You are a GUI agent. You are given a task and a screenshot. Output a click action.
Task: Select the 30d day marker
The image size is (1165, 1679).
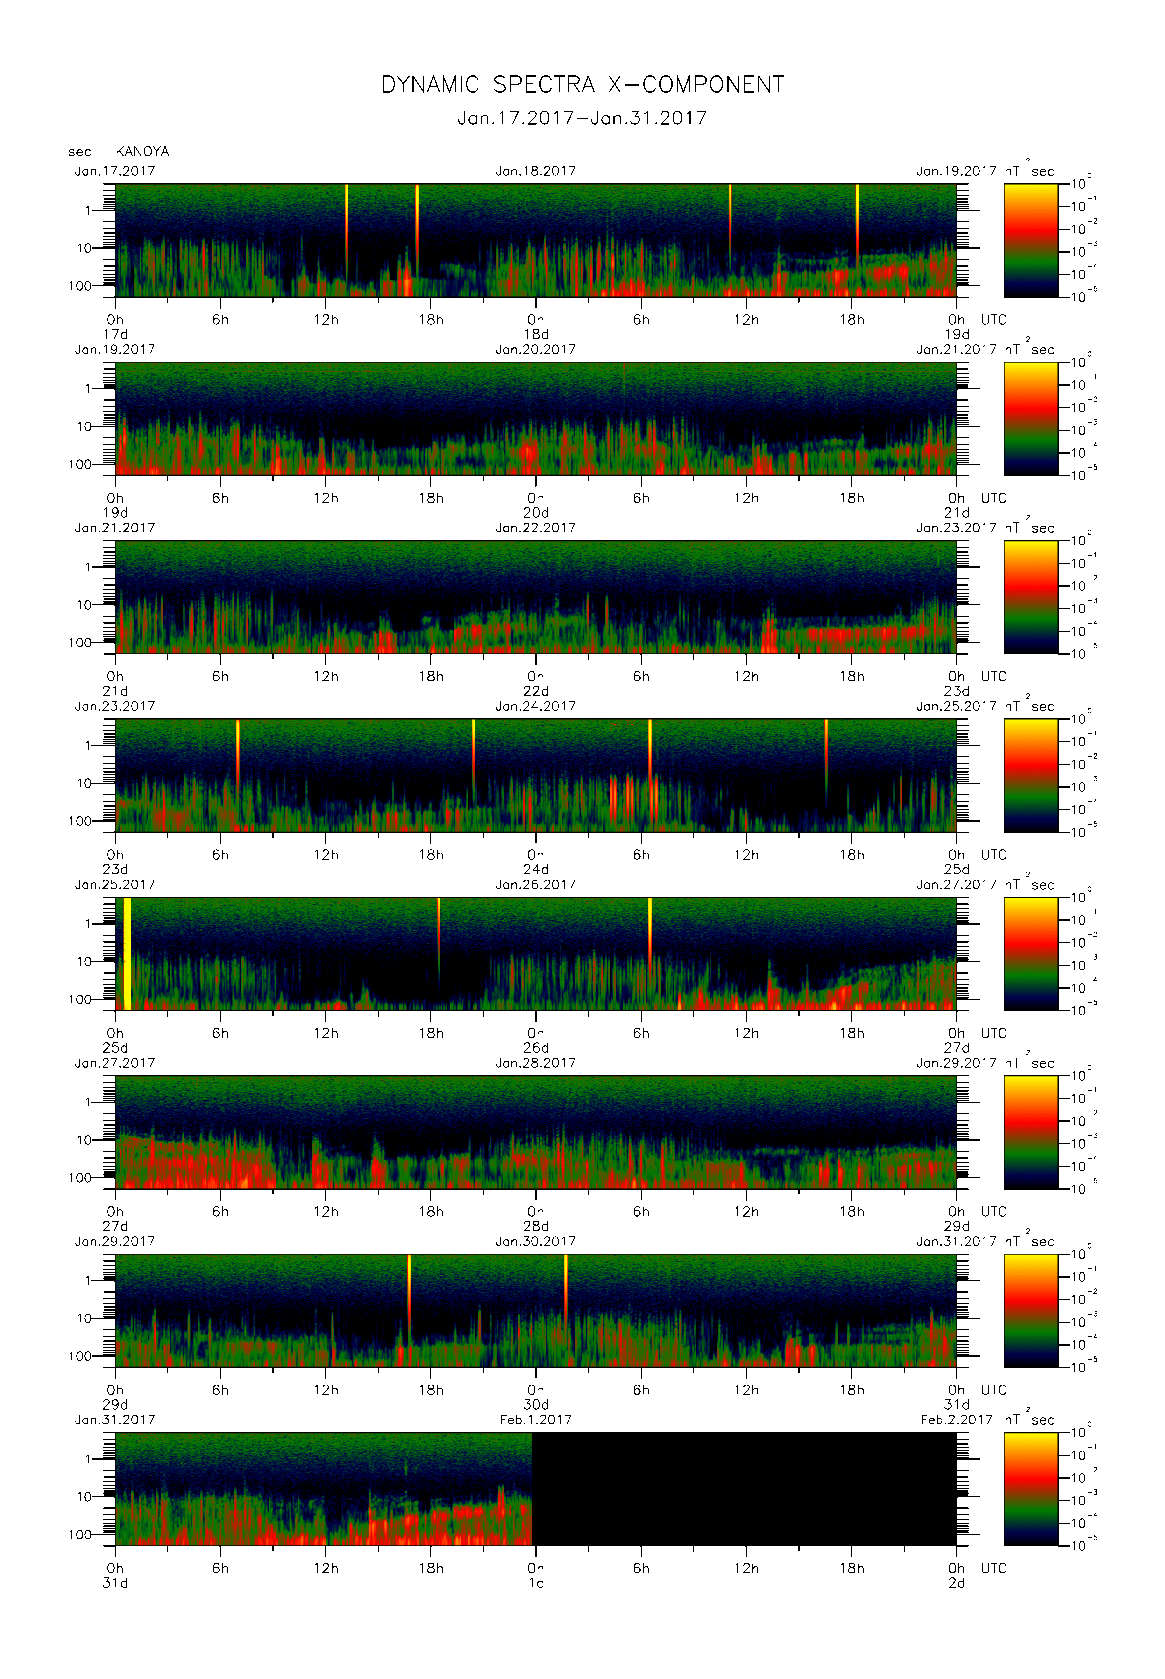coord(536,1405)
